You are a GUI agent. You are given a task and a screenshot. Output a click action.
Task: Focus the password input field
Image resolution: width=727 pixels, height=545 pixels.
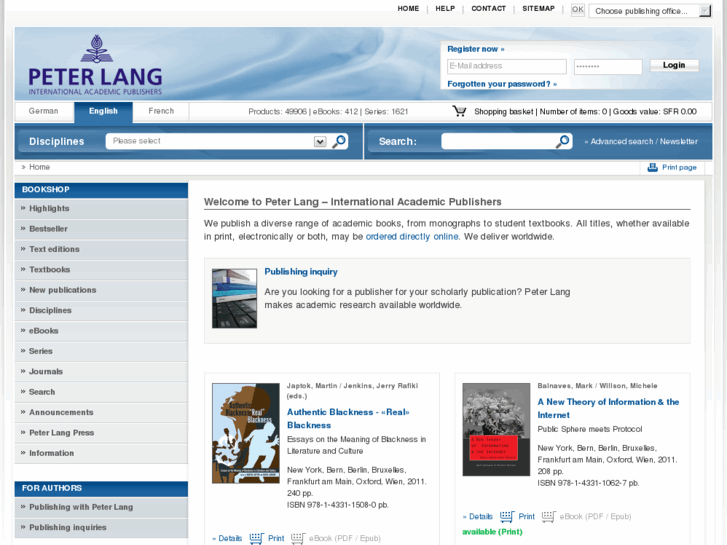pos(608,66)
